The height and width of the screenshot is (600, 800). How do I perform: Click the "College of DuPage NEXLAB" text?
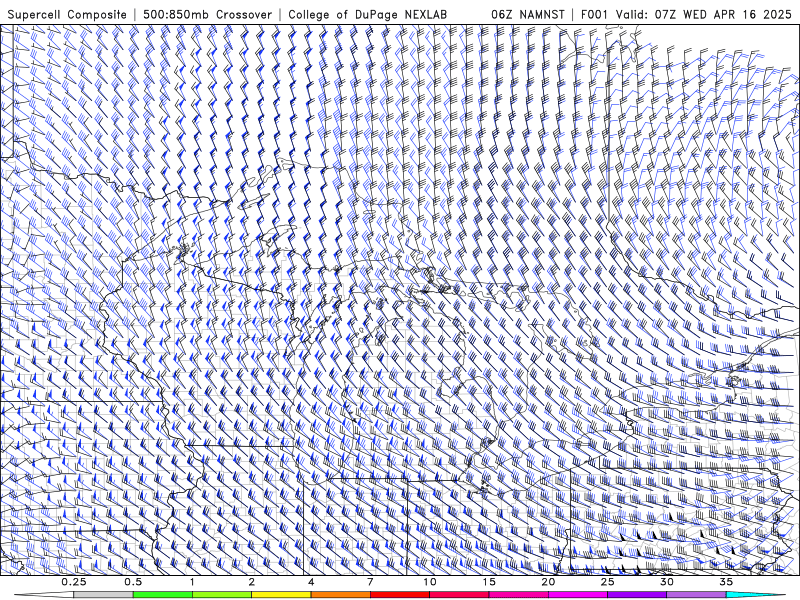(368, 14)
